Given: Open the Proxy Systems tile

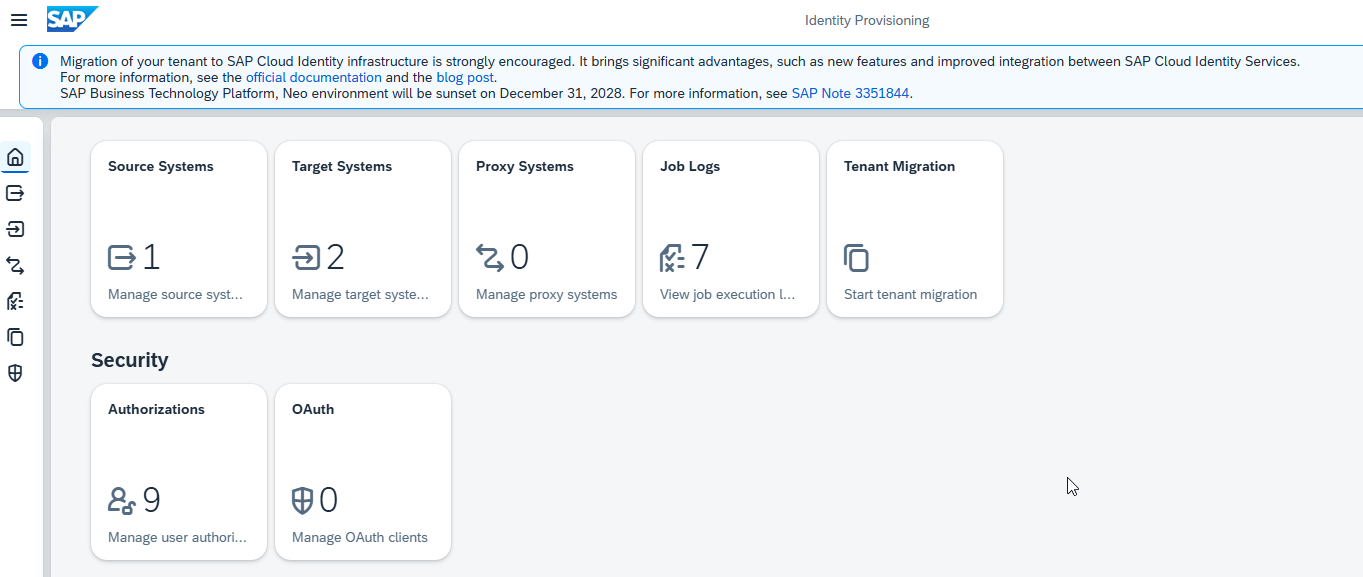Looking at the screenshot, I should pyautogui.click(x=547, y=229).
